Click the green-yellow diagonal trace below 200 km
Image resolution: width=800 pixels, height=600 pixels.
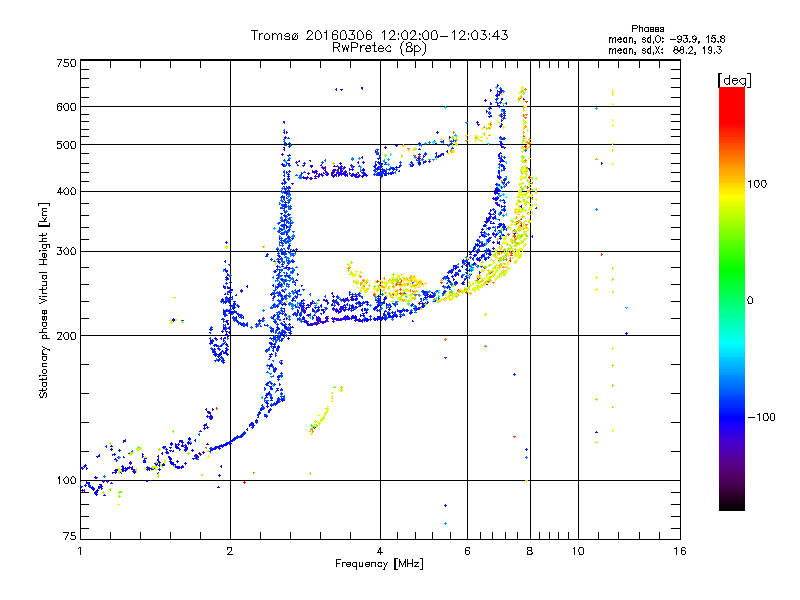(x=326, y=411)
